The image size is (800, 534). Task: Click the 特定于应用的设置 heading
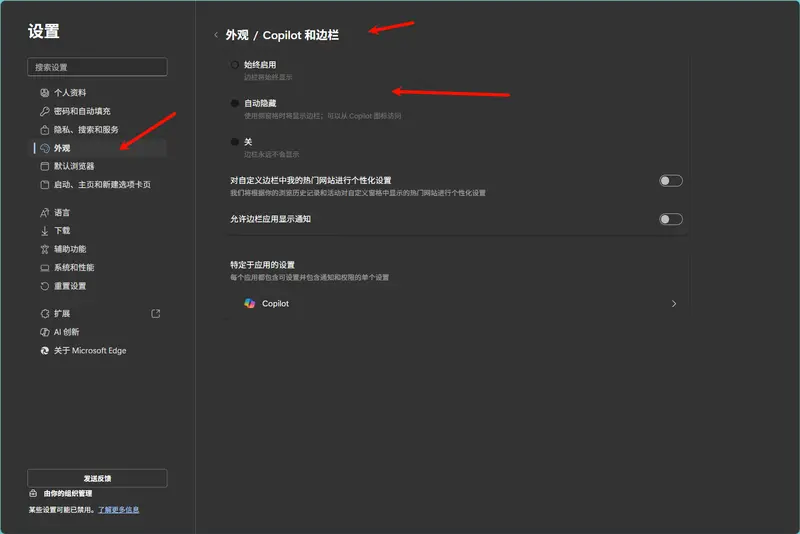(x=262, y=265)
